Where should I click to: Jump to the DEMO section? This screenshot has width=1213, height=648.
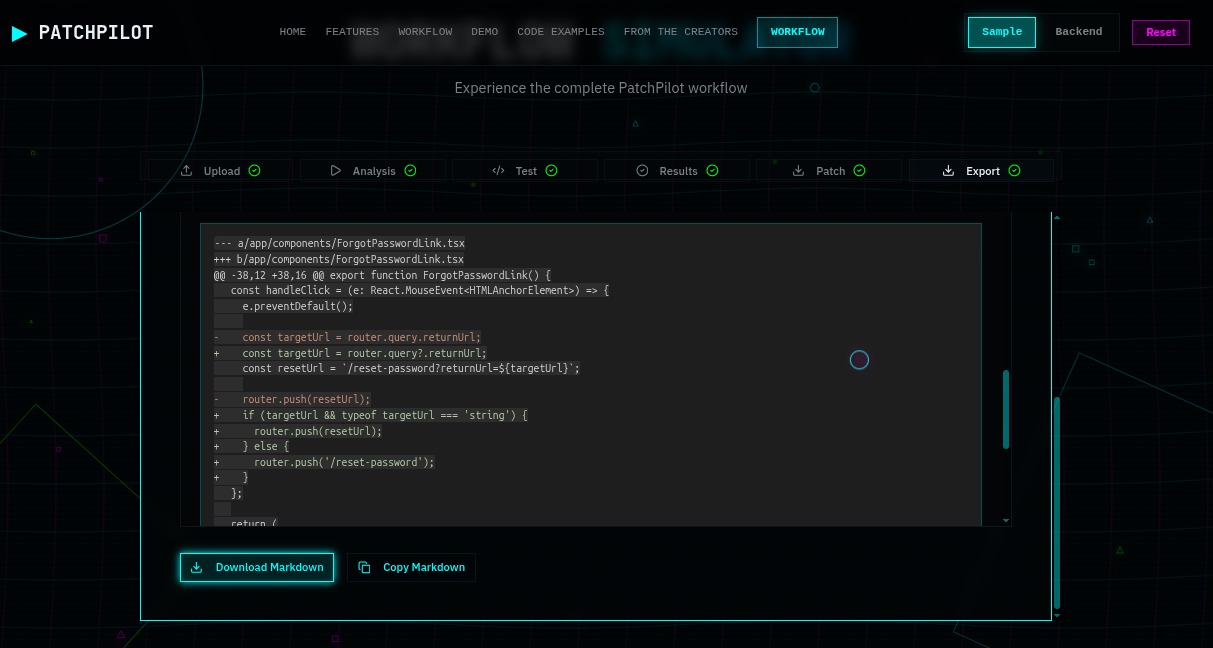(x=484, y=32)
